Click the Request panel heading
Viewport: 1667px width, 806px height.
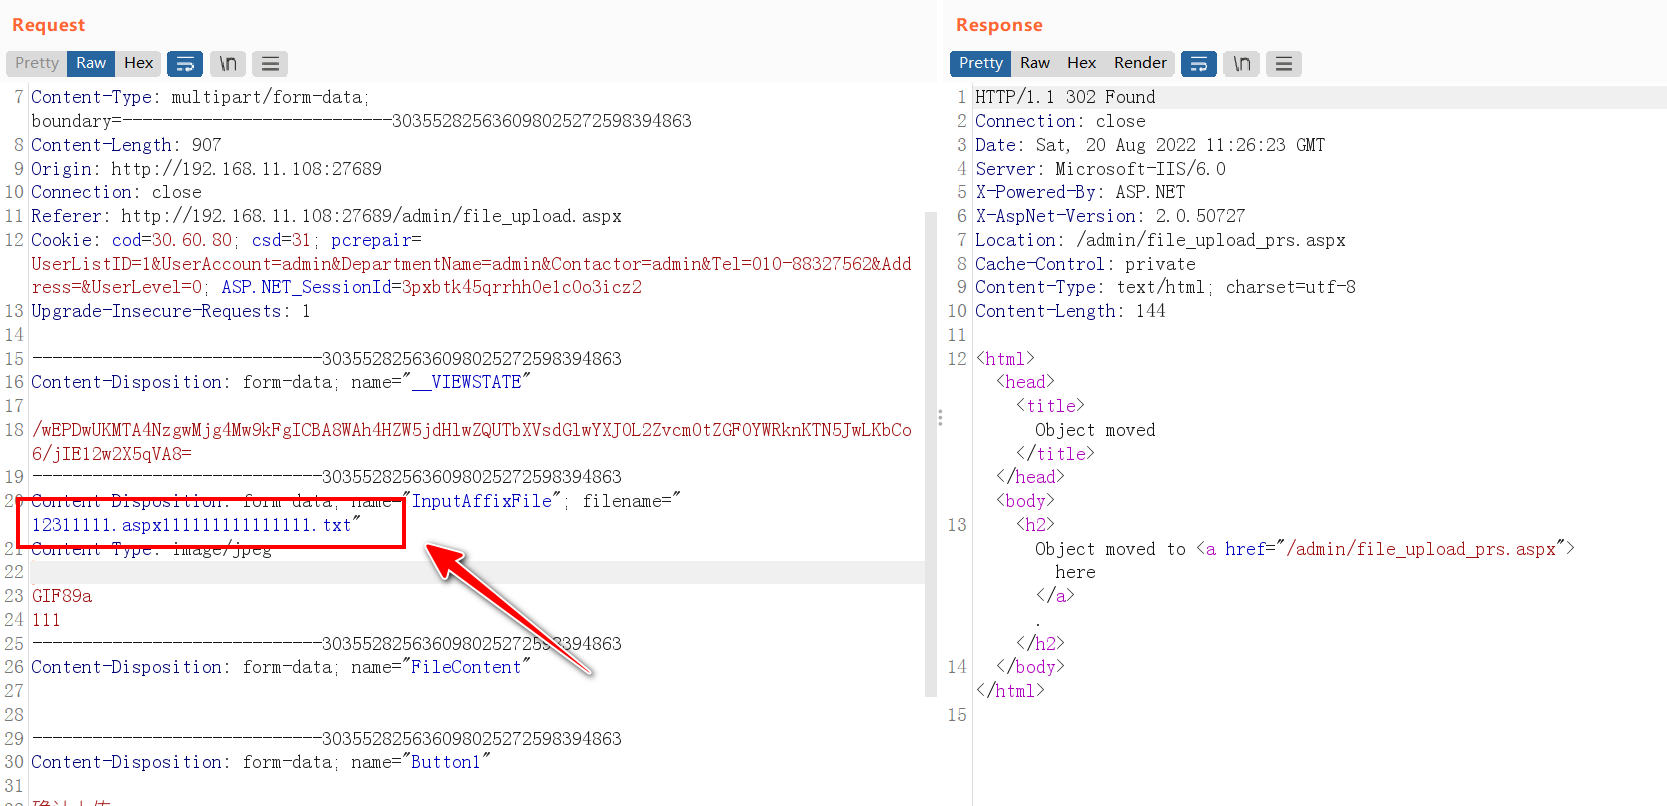(48, 25)
